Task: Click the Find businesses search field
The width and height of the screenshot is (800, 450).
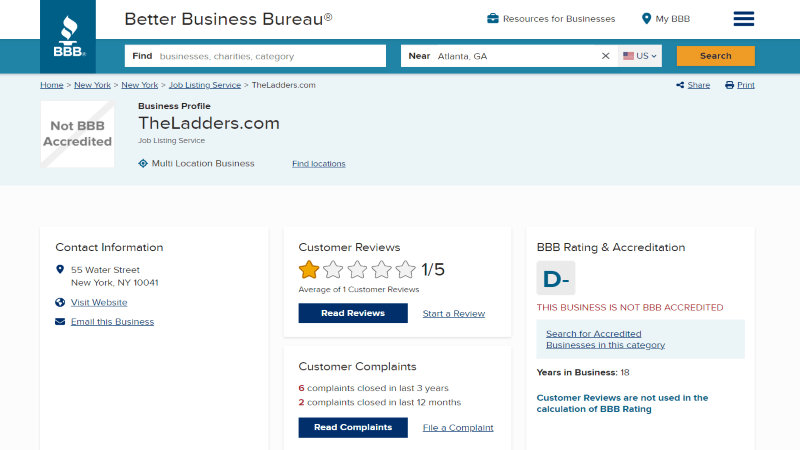Action: [x=255, y=56]
